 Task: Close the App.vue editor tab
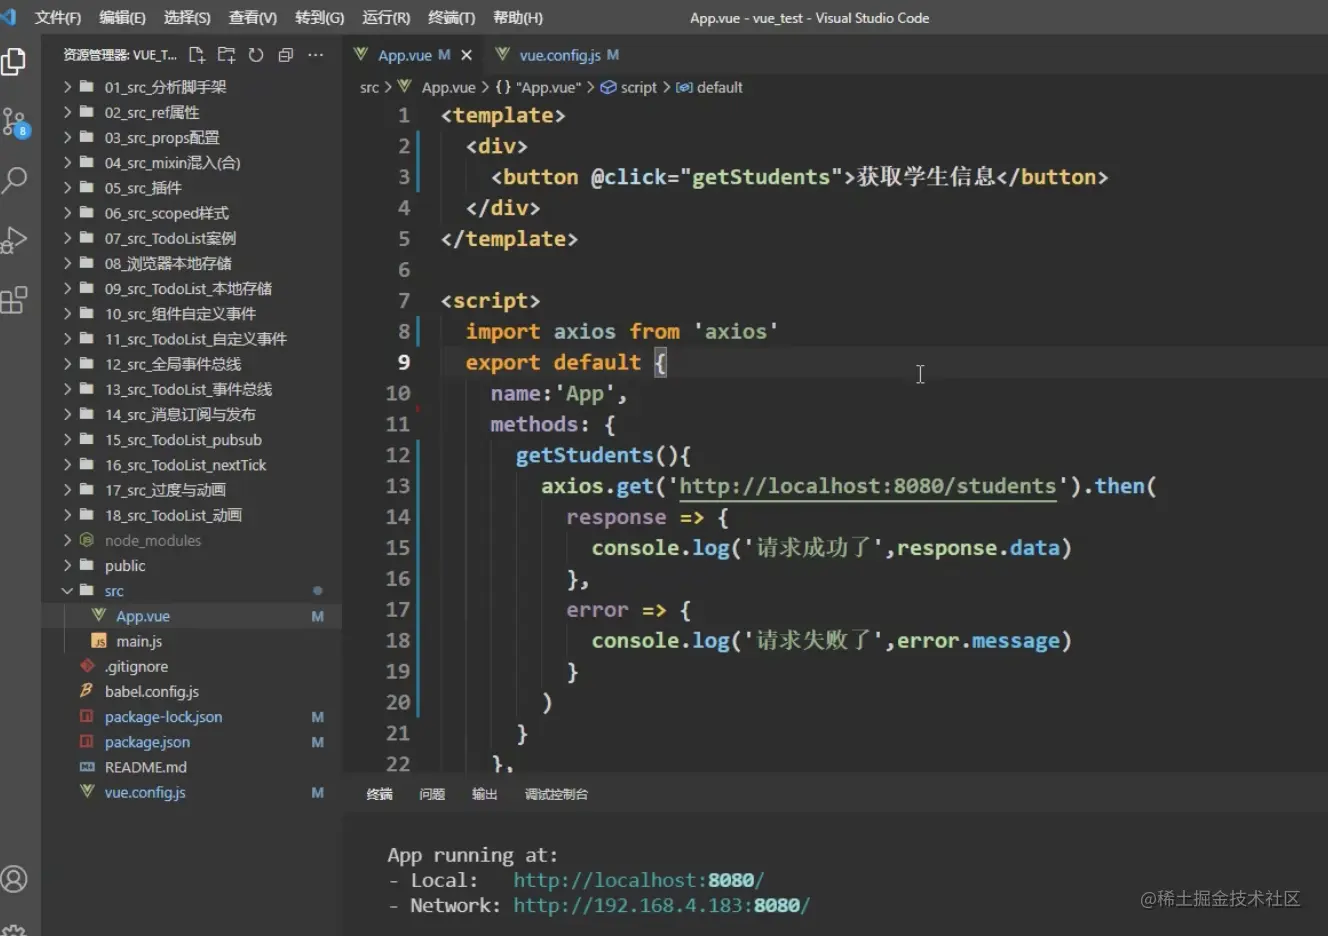coord(466,55)
